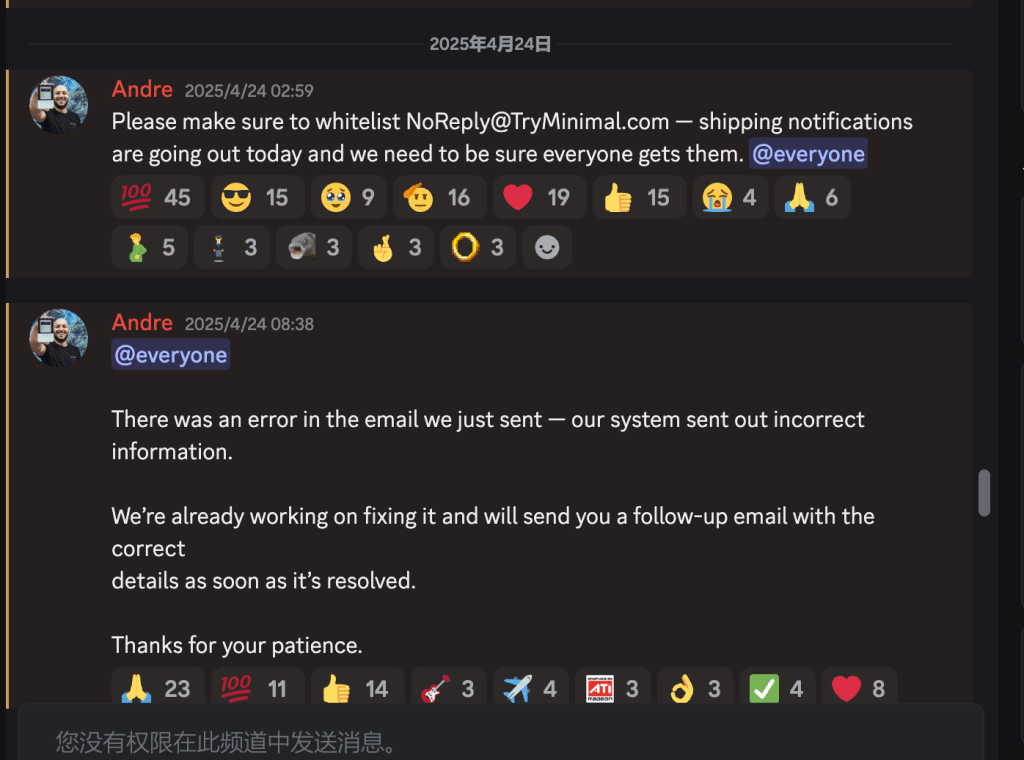Click the airplane reaction with 4
This screenshot has height=760, width=1024.
pos(530,688)
